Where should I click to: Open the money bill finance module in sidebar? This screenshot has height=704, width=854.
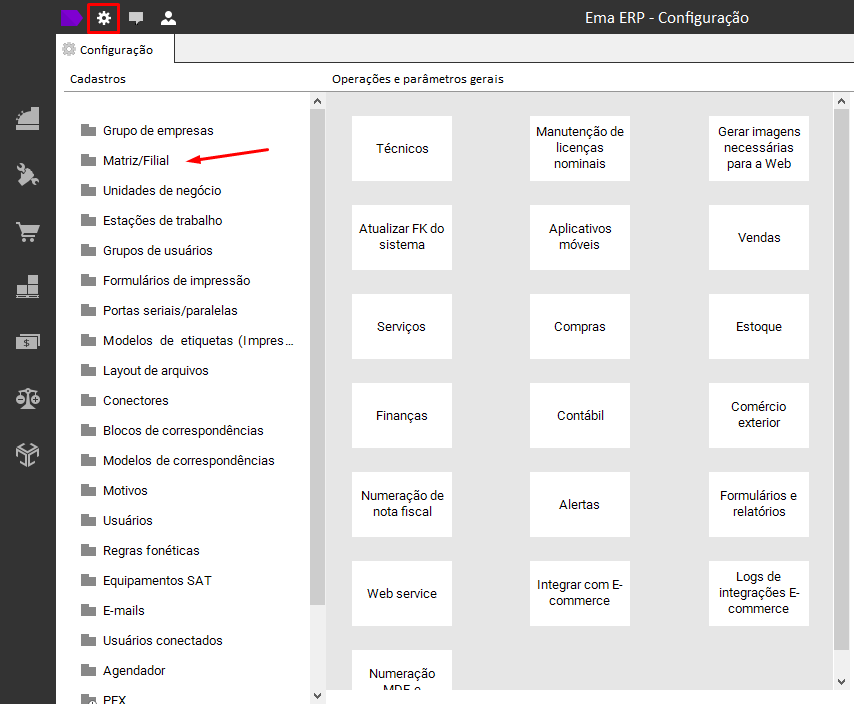(27, 342)
